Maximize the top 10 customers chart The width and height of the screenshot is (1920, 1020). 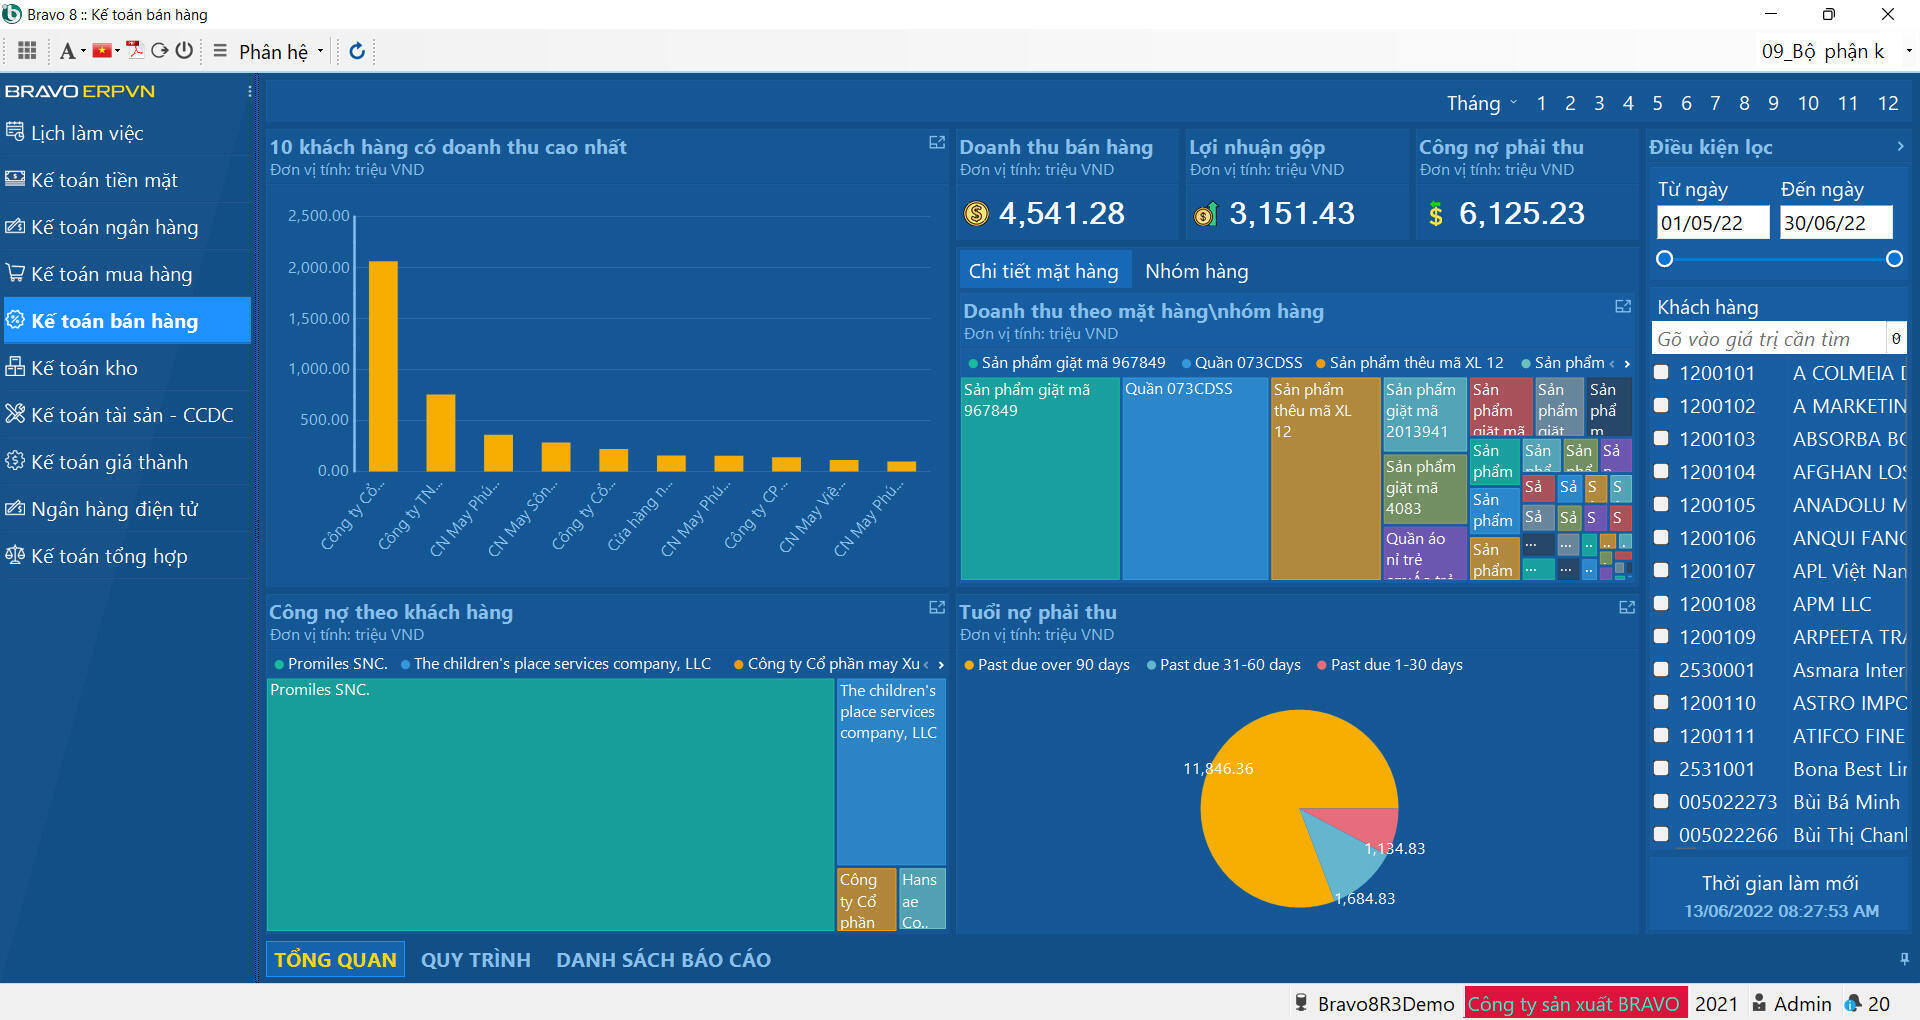click(936, 143)
